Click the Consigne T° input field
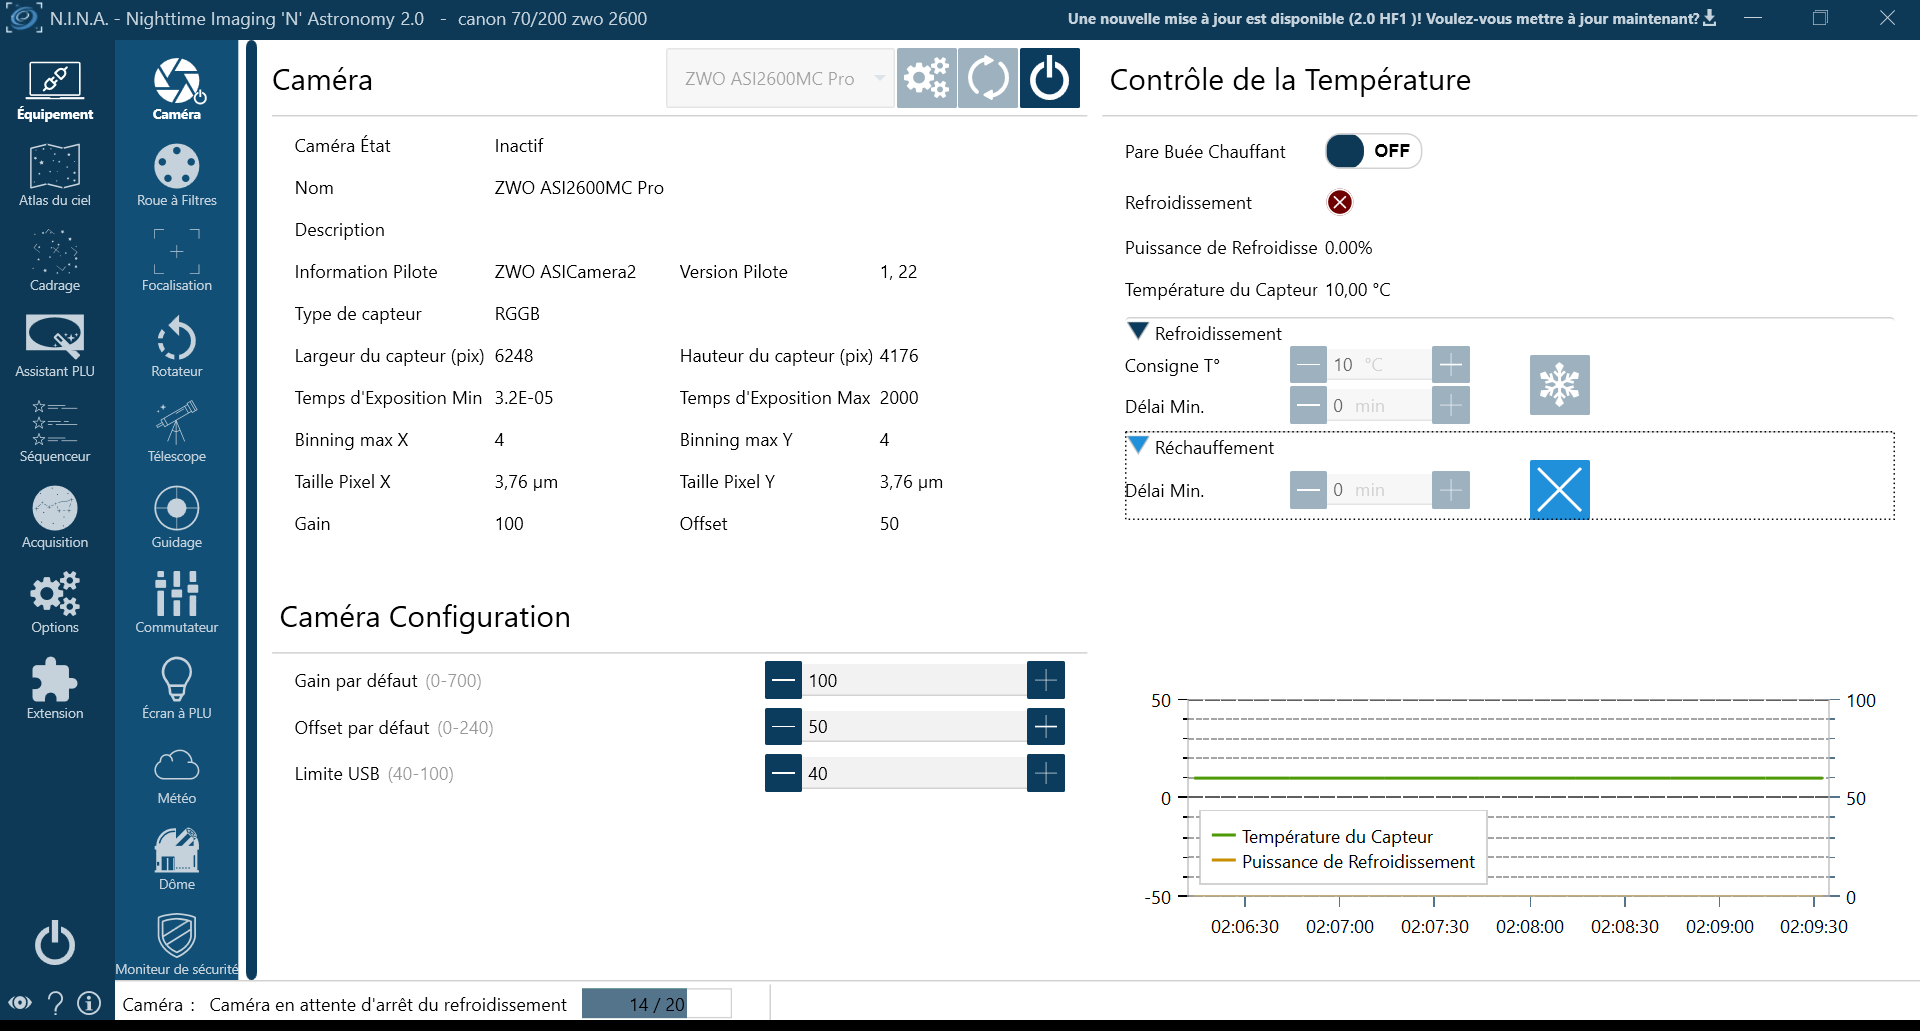This screenshot has width=1920, height=1031. point(1379,365)
